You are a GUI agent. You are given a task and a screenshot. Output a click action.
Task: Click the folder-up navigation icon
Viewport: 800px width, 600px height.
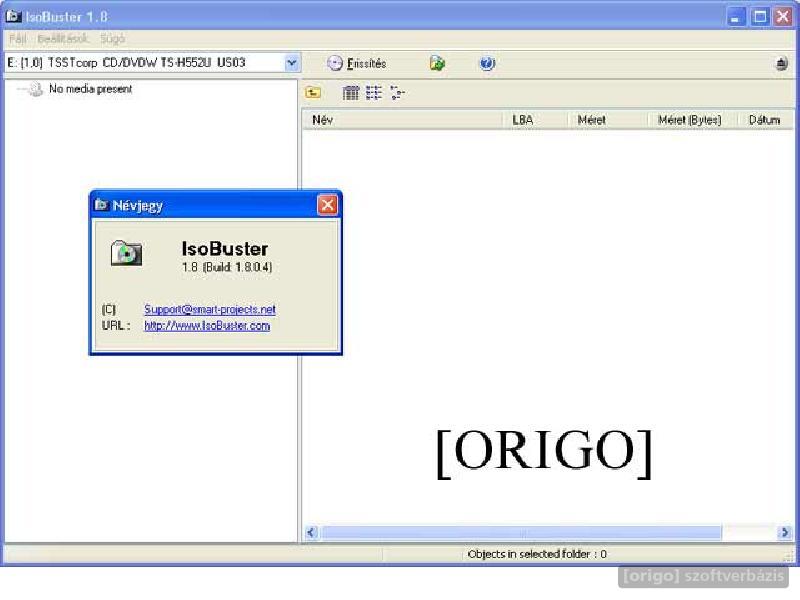pyautogui.click(x=313, y=93)
